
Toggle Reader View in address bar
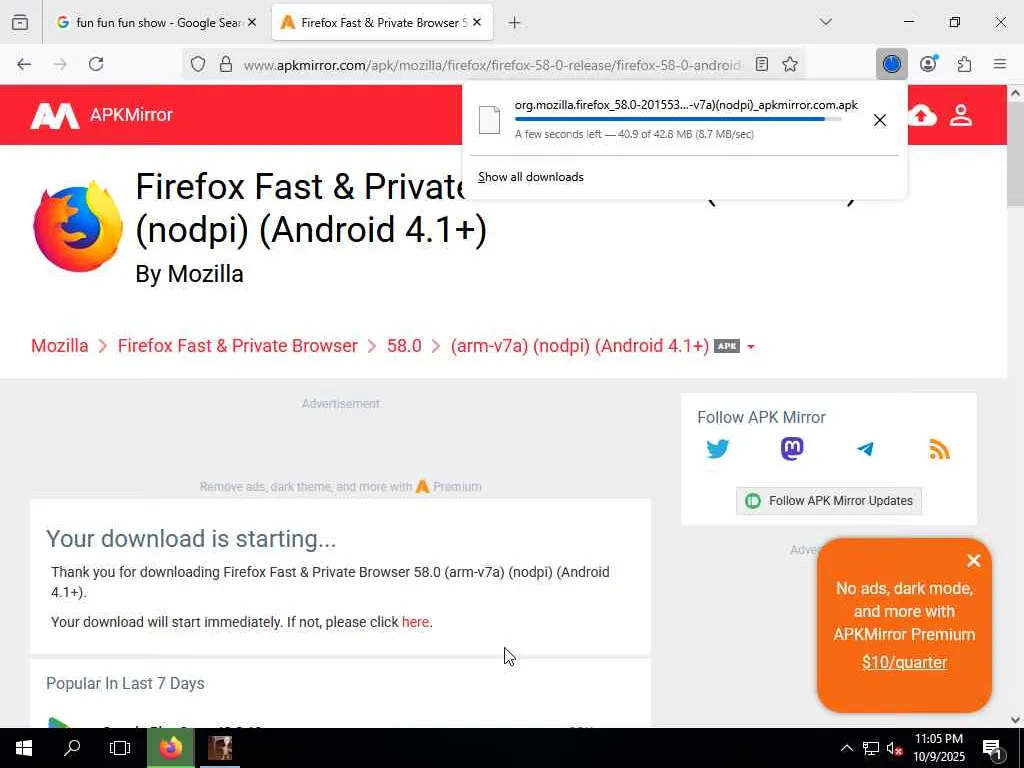click(761, 64)
